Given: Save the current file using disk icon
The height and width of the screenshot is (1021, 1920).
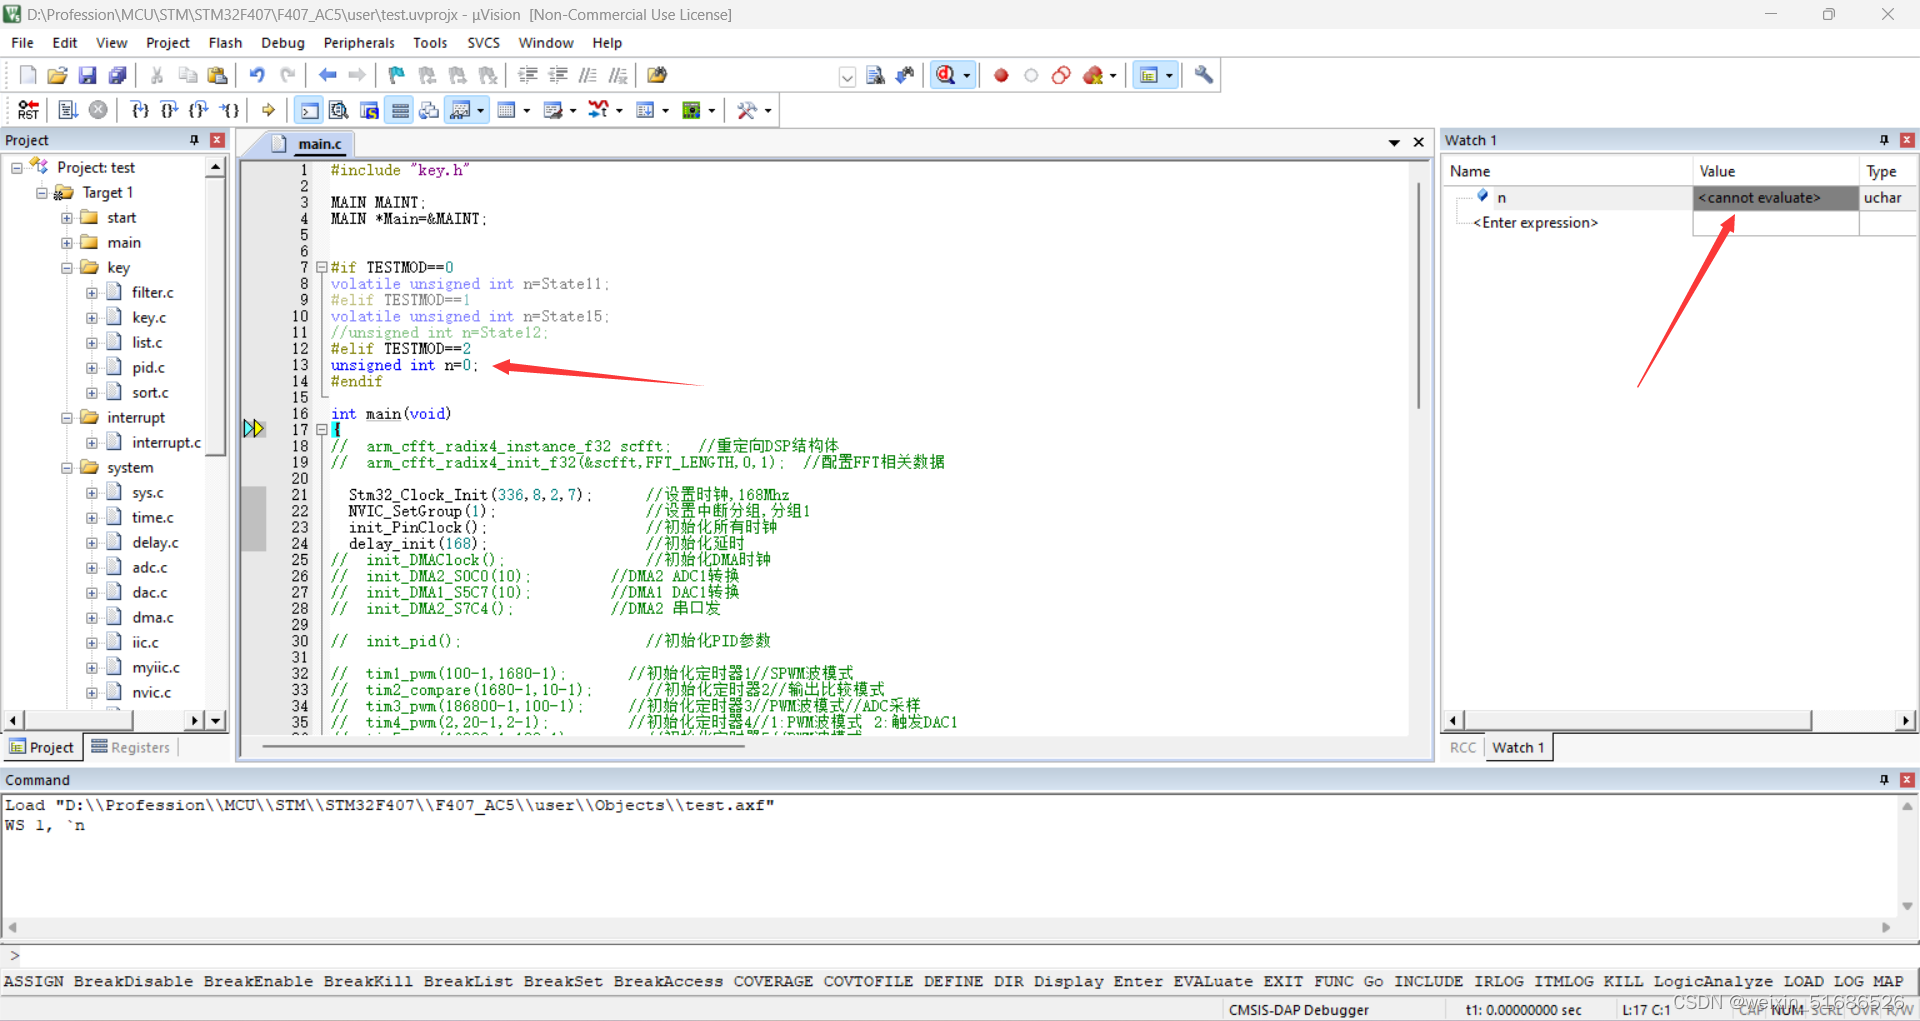Looking at the screenshot, I should click(x=88, y=75).
